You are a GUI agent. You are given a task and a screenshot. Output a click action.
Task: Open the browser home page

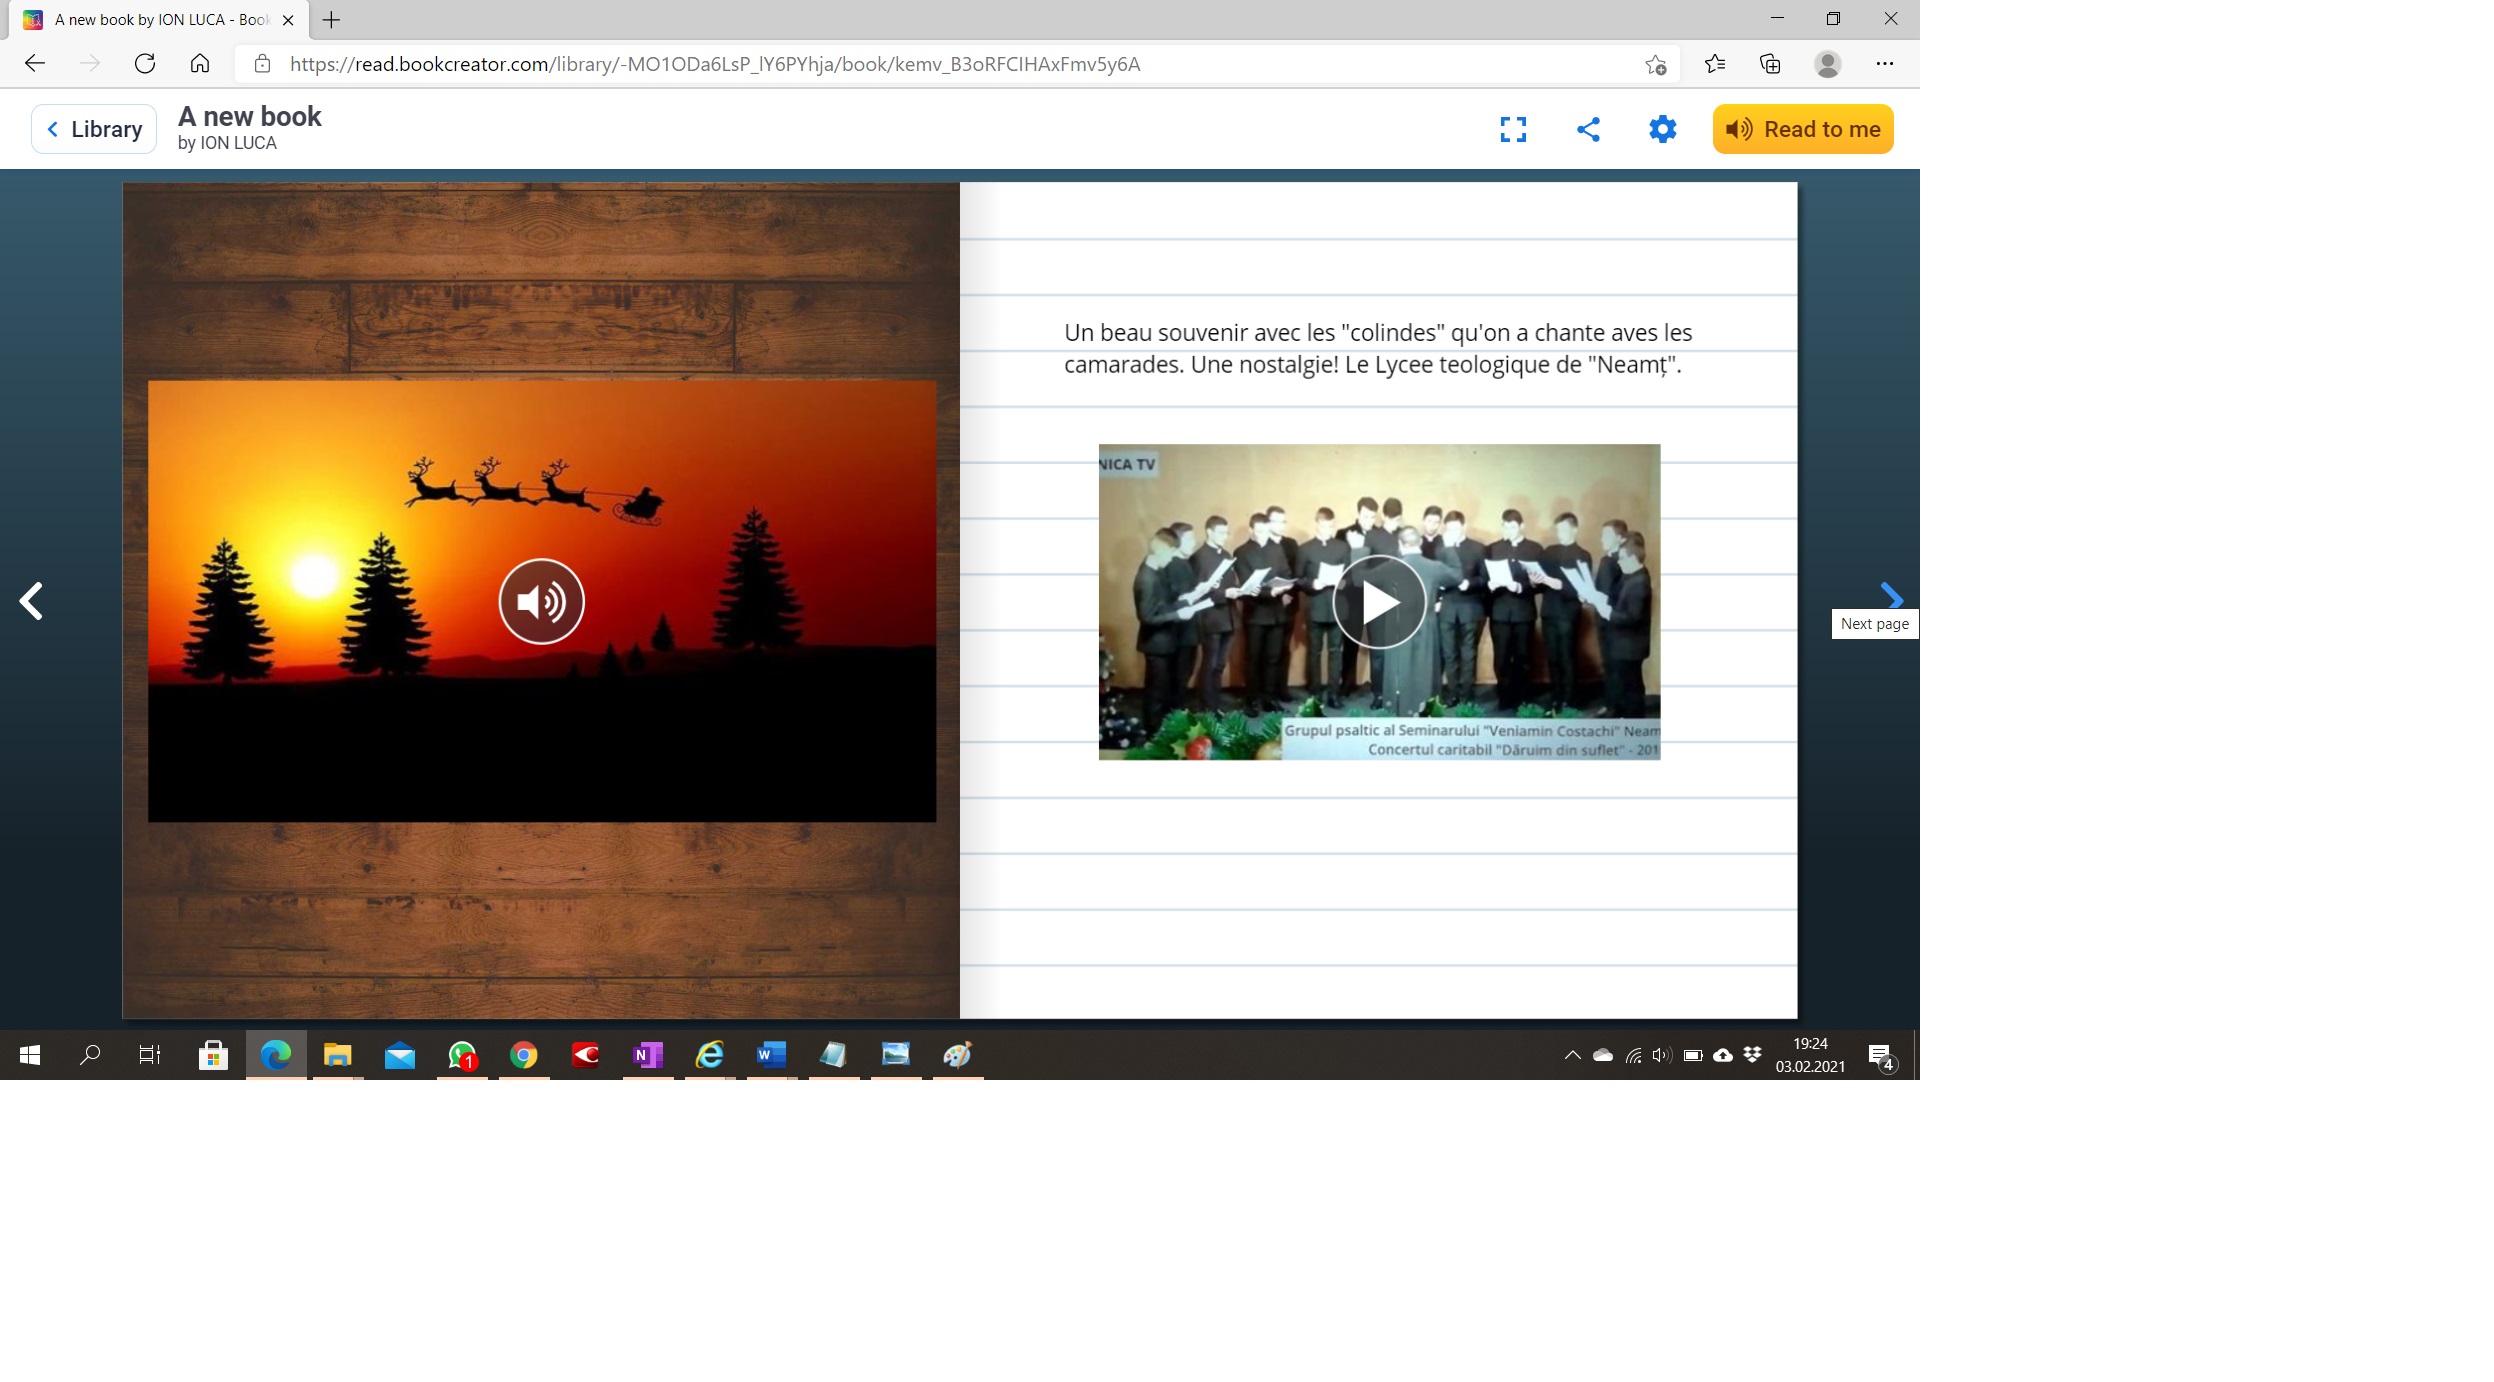[x=200, y=64]
